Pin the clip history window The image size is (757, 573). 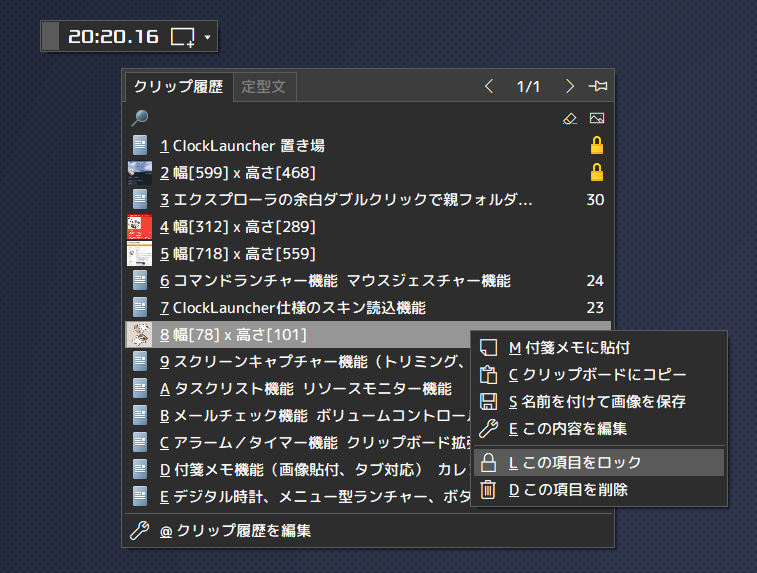(x=598, y=86)
